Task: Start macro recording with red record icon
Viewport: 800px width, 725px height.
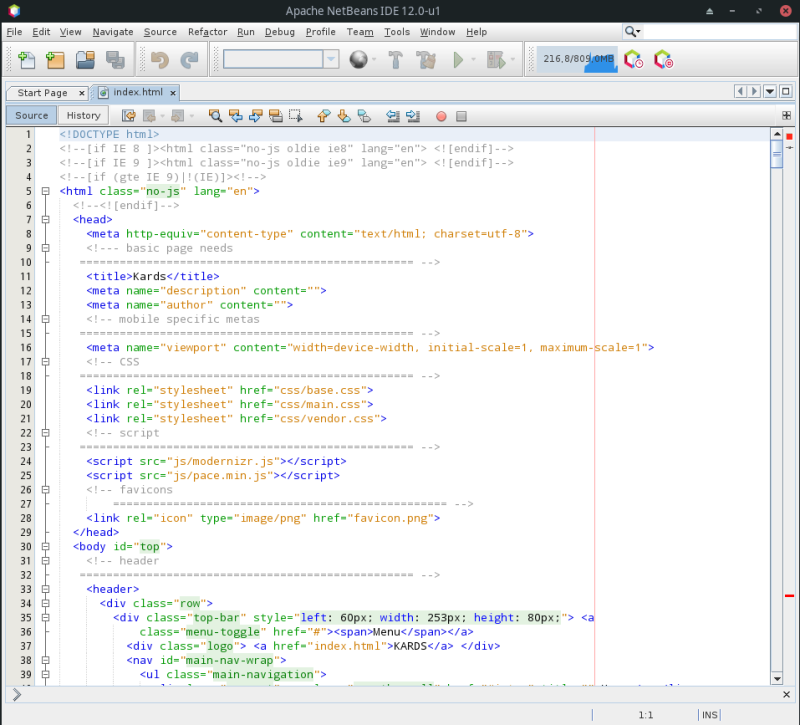Action: coord(440,116)
